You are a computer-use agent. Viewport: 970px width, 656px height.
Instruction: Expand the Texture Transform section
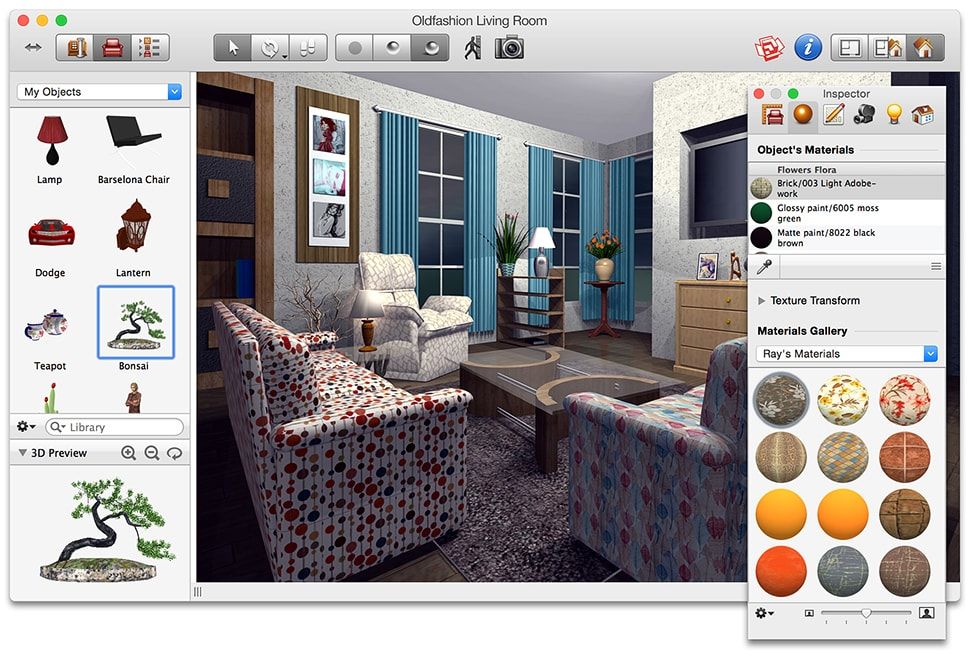point(762,300)
